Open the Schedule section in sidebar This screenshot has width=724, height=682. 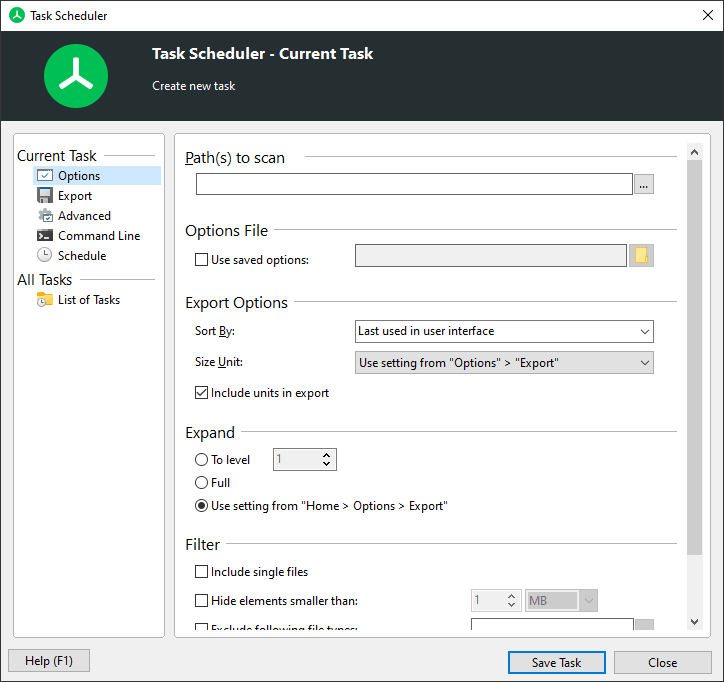click(82, 256)
